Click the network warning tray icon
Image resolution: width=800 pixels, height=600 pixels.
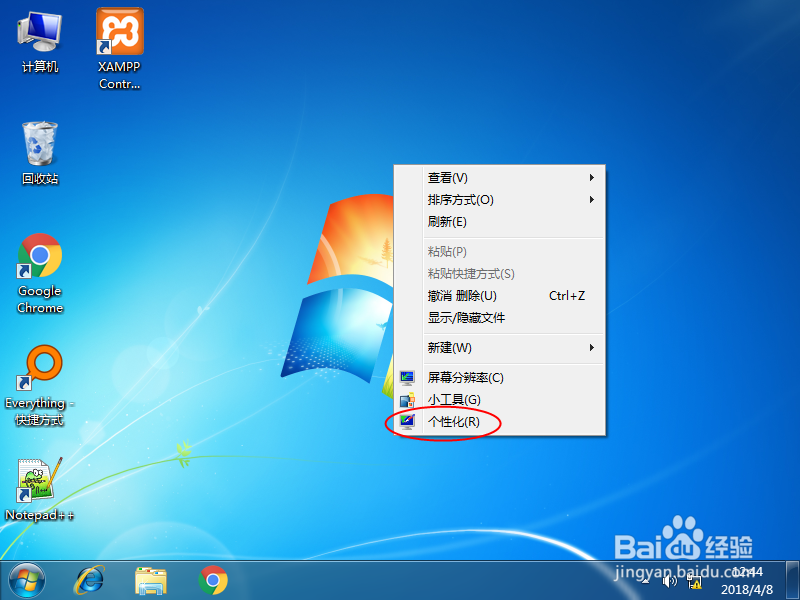coord(693,582)
